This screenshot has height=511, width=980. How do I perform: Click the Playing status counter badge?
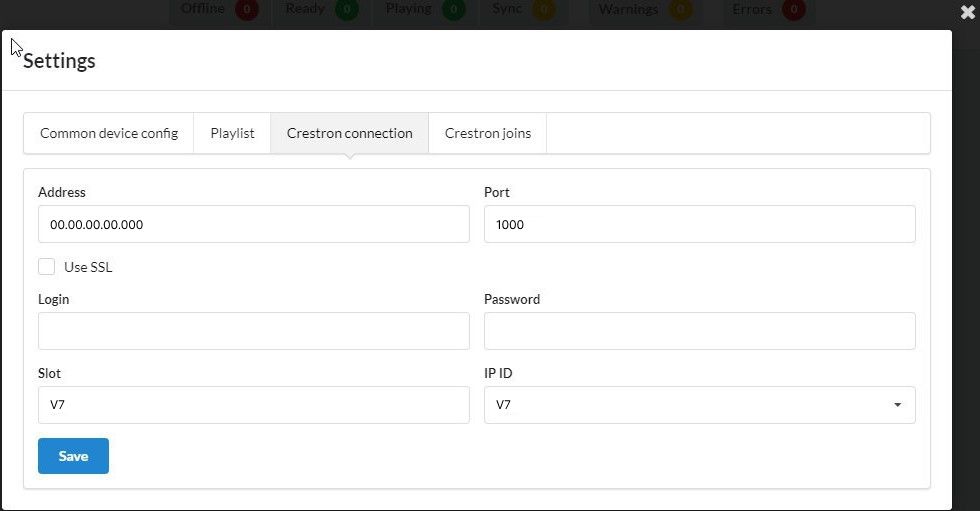coord(454,9)
